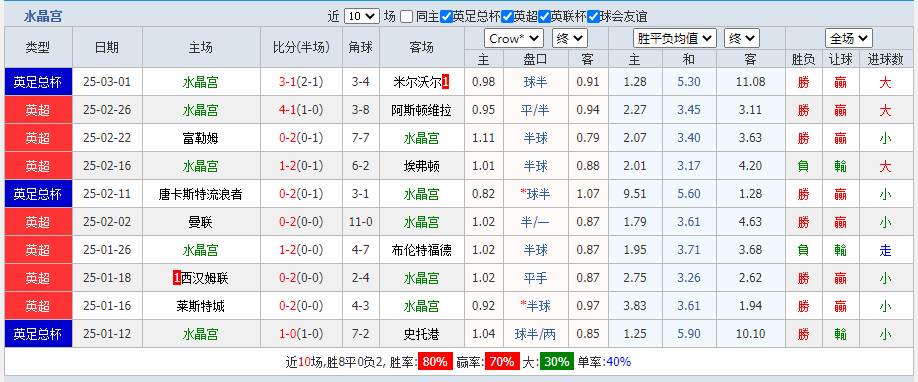Click the 英足总杯 label on 25-02-11

coord(38,194)
